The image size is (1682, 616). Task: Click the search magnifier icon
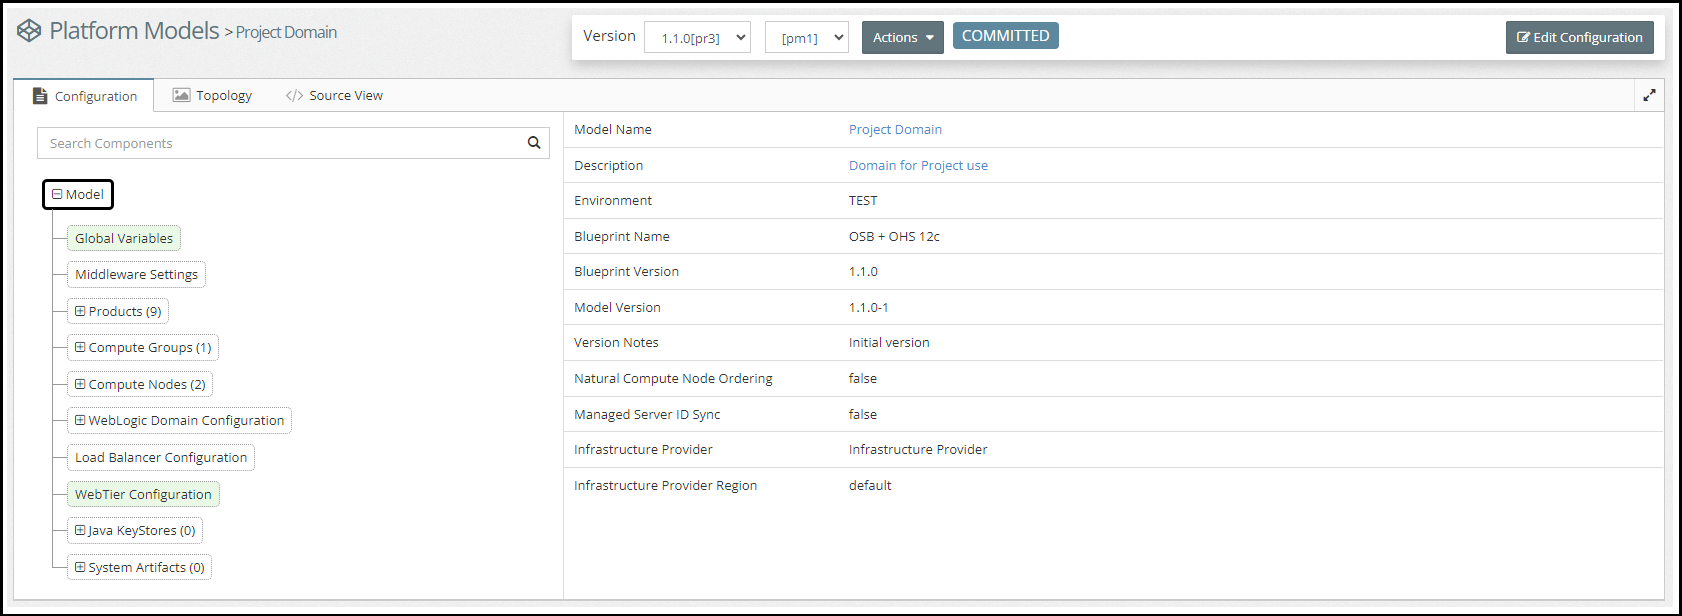click(534, 143)
